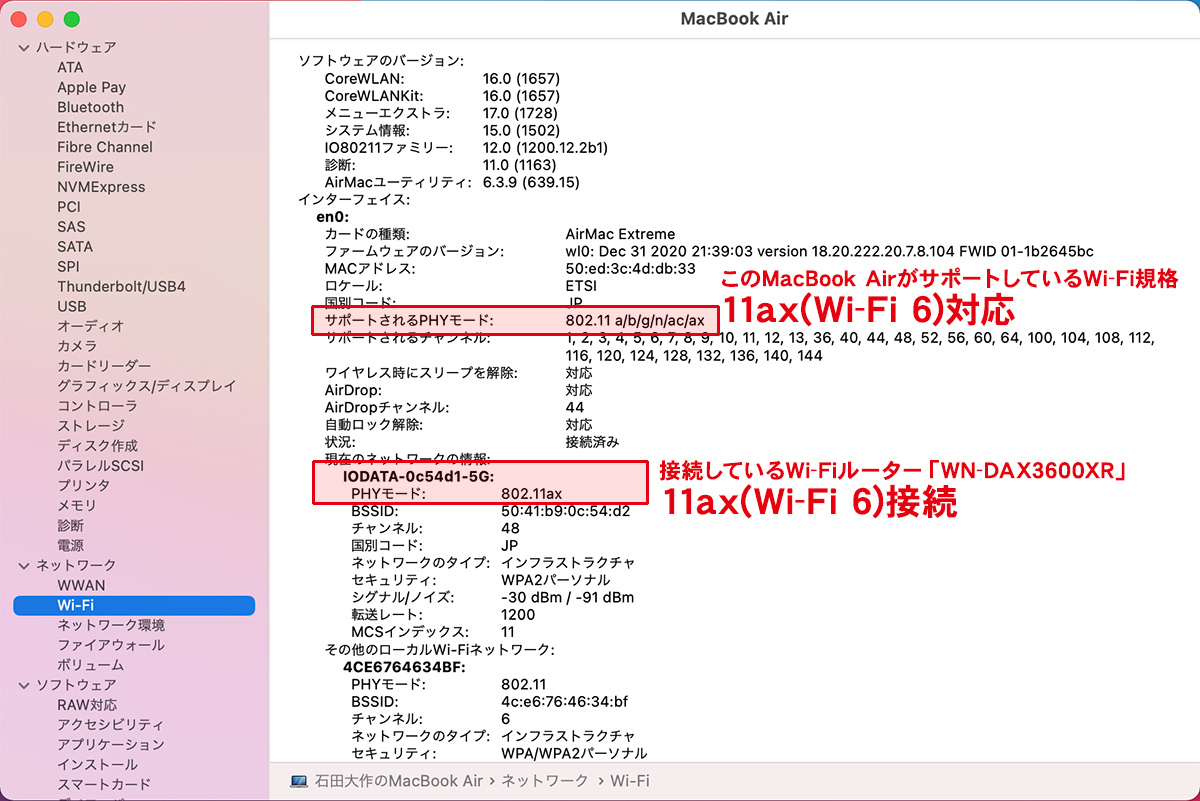
Task: Collapse the ネットワーク section
Action: (x=24, y=565)
